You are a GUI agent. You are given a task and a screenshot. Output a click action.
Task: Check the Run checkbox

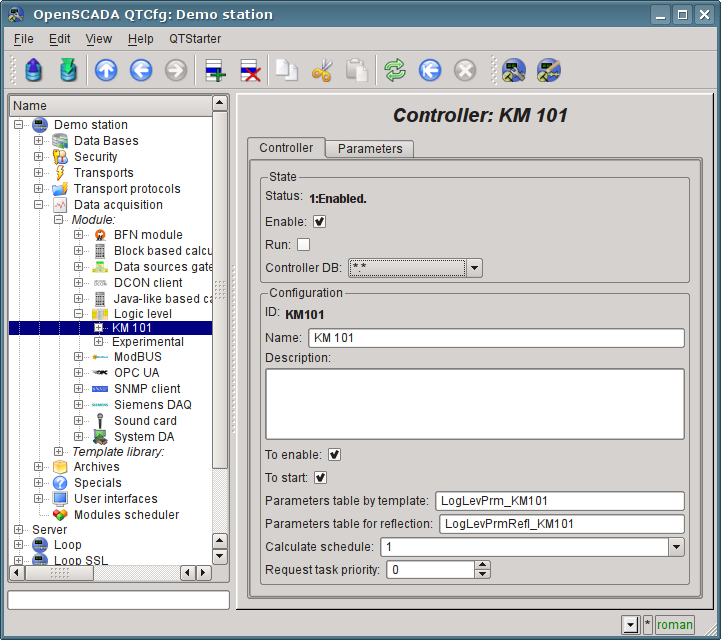[x=304, y=245]
